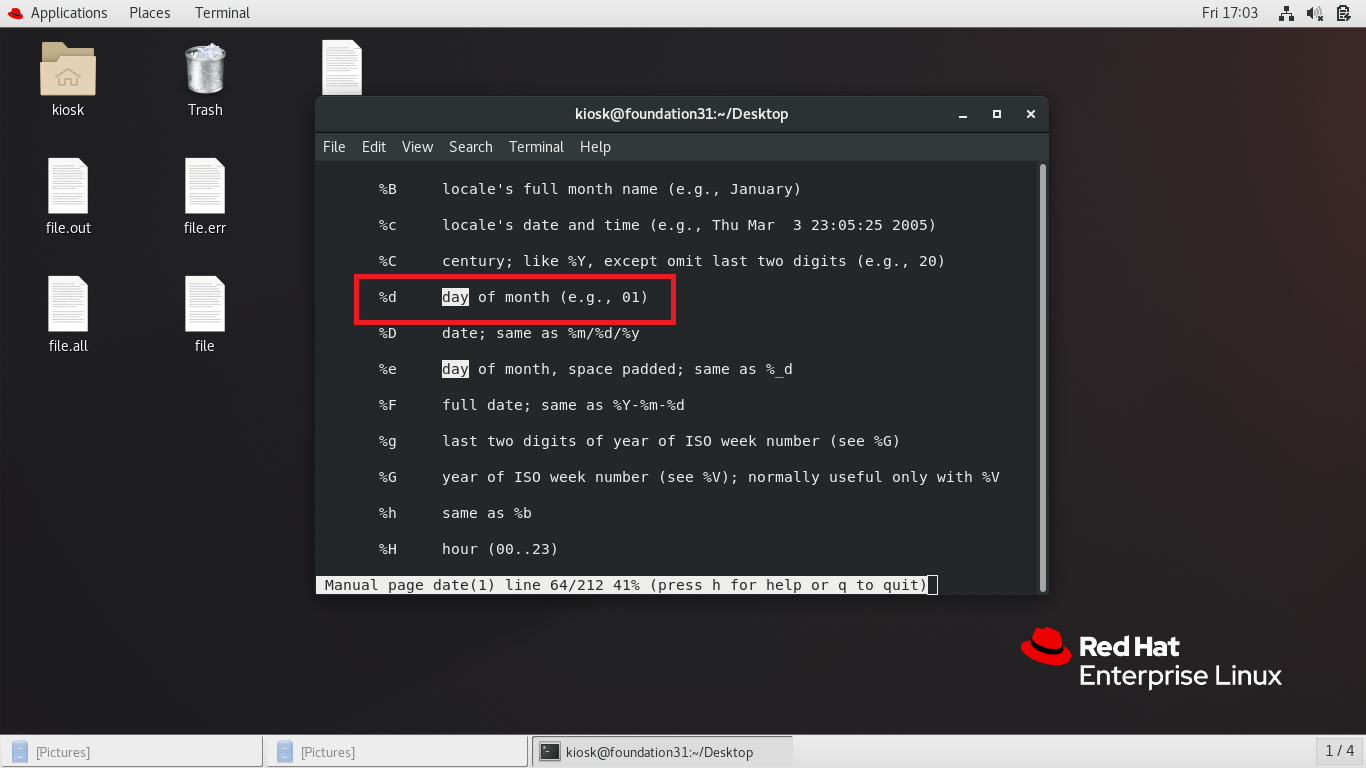Select the file.out desktop icon

pyautogui.click(x=68, y=186)
